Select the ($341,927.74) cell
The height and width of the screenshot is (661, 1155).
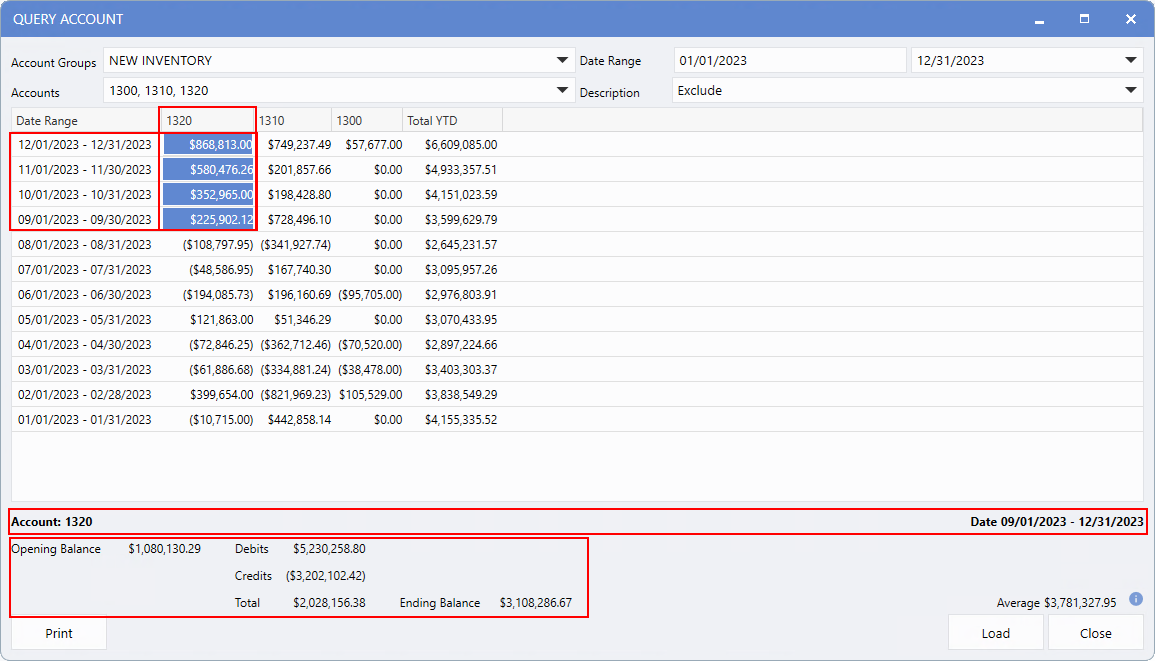[295, 245]
